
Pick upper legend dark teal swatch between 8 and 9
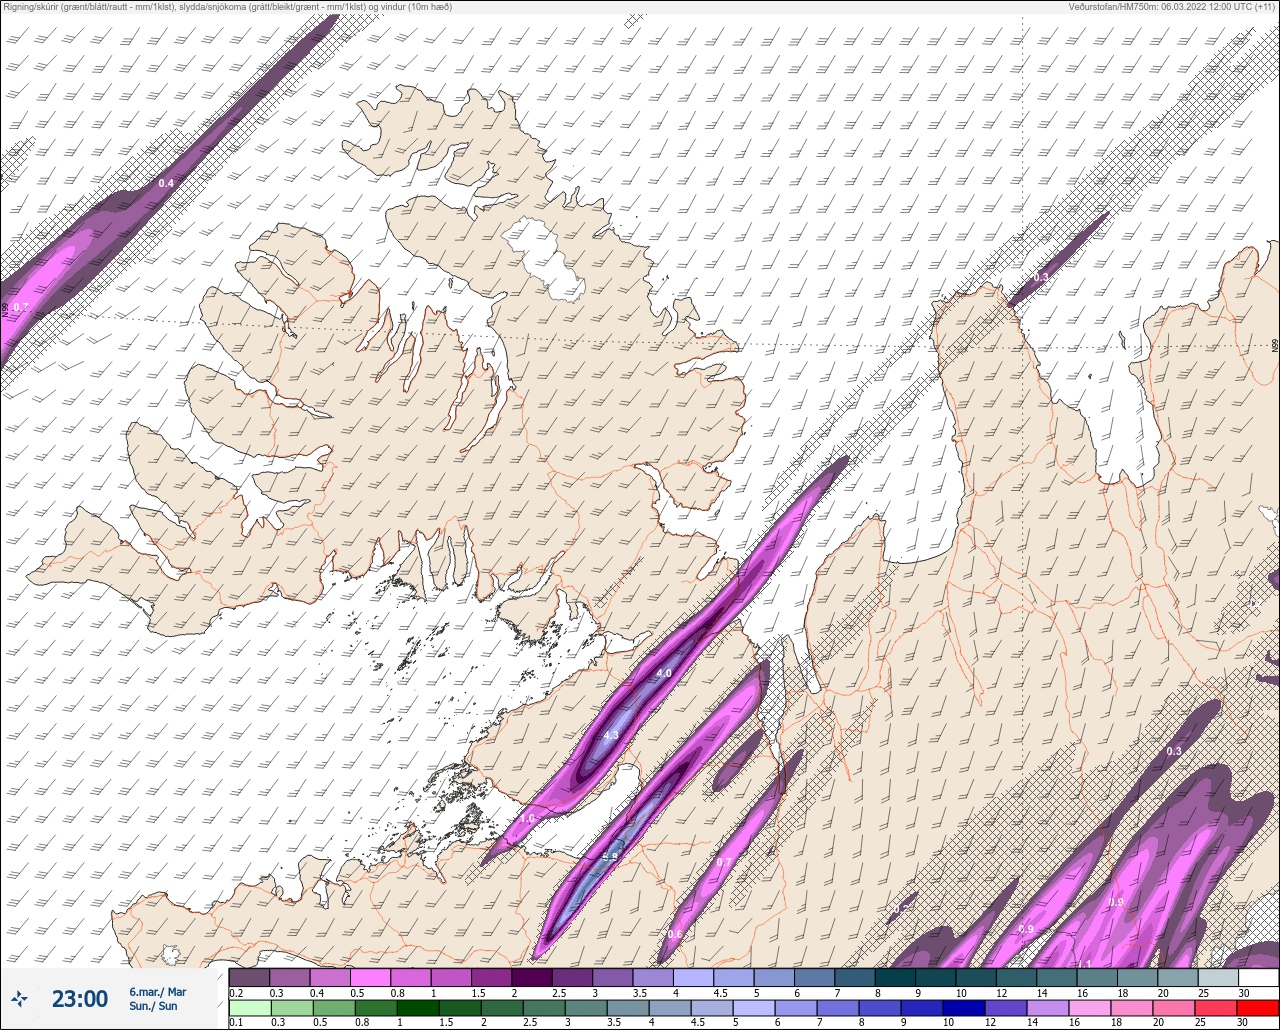click(895, 977)
